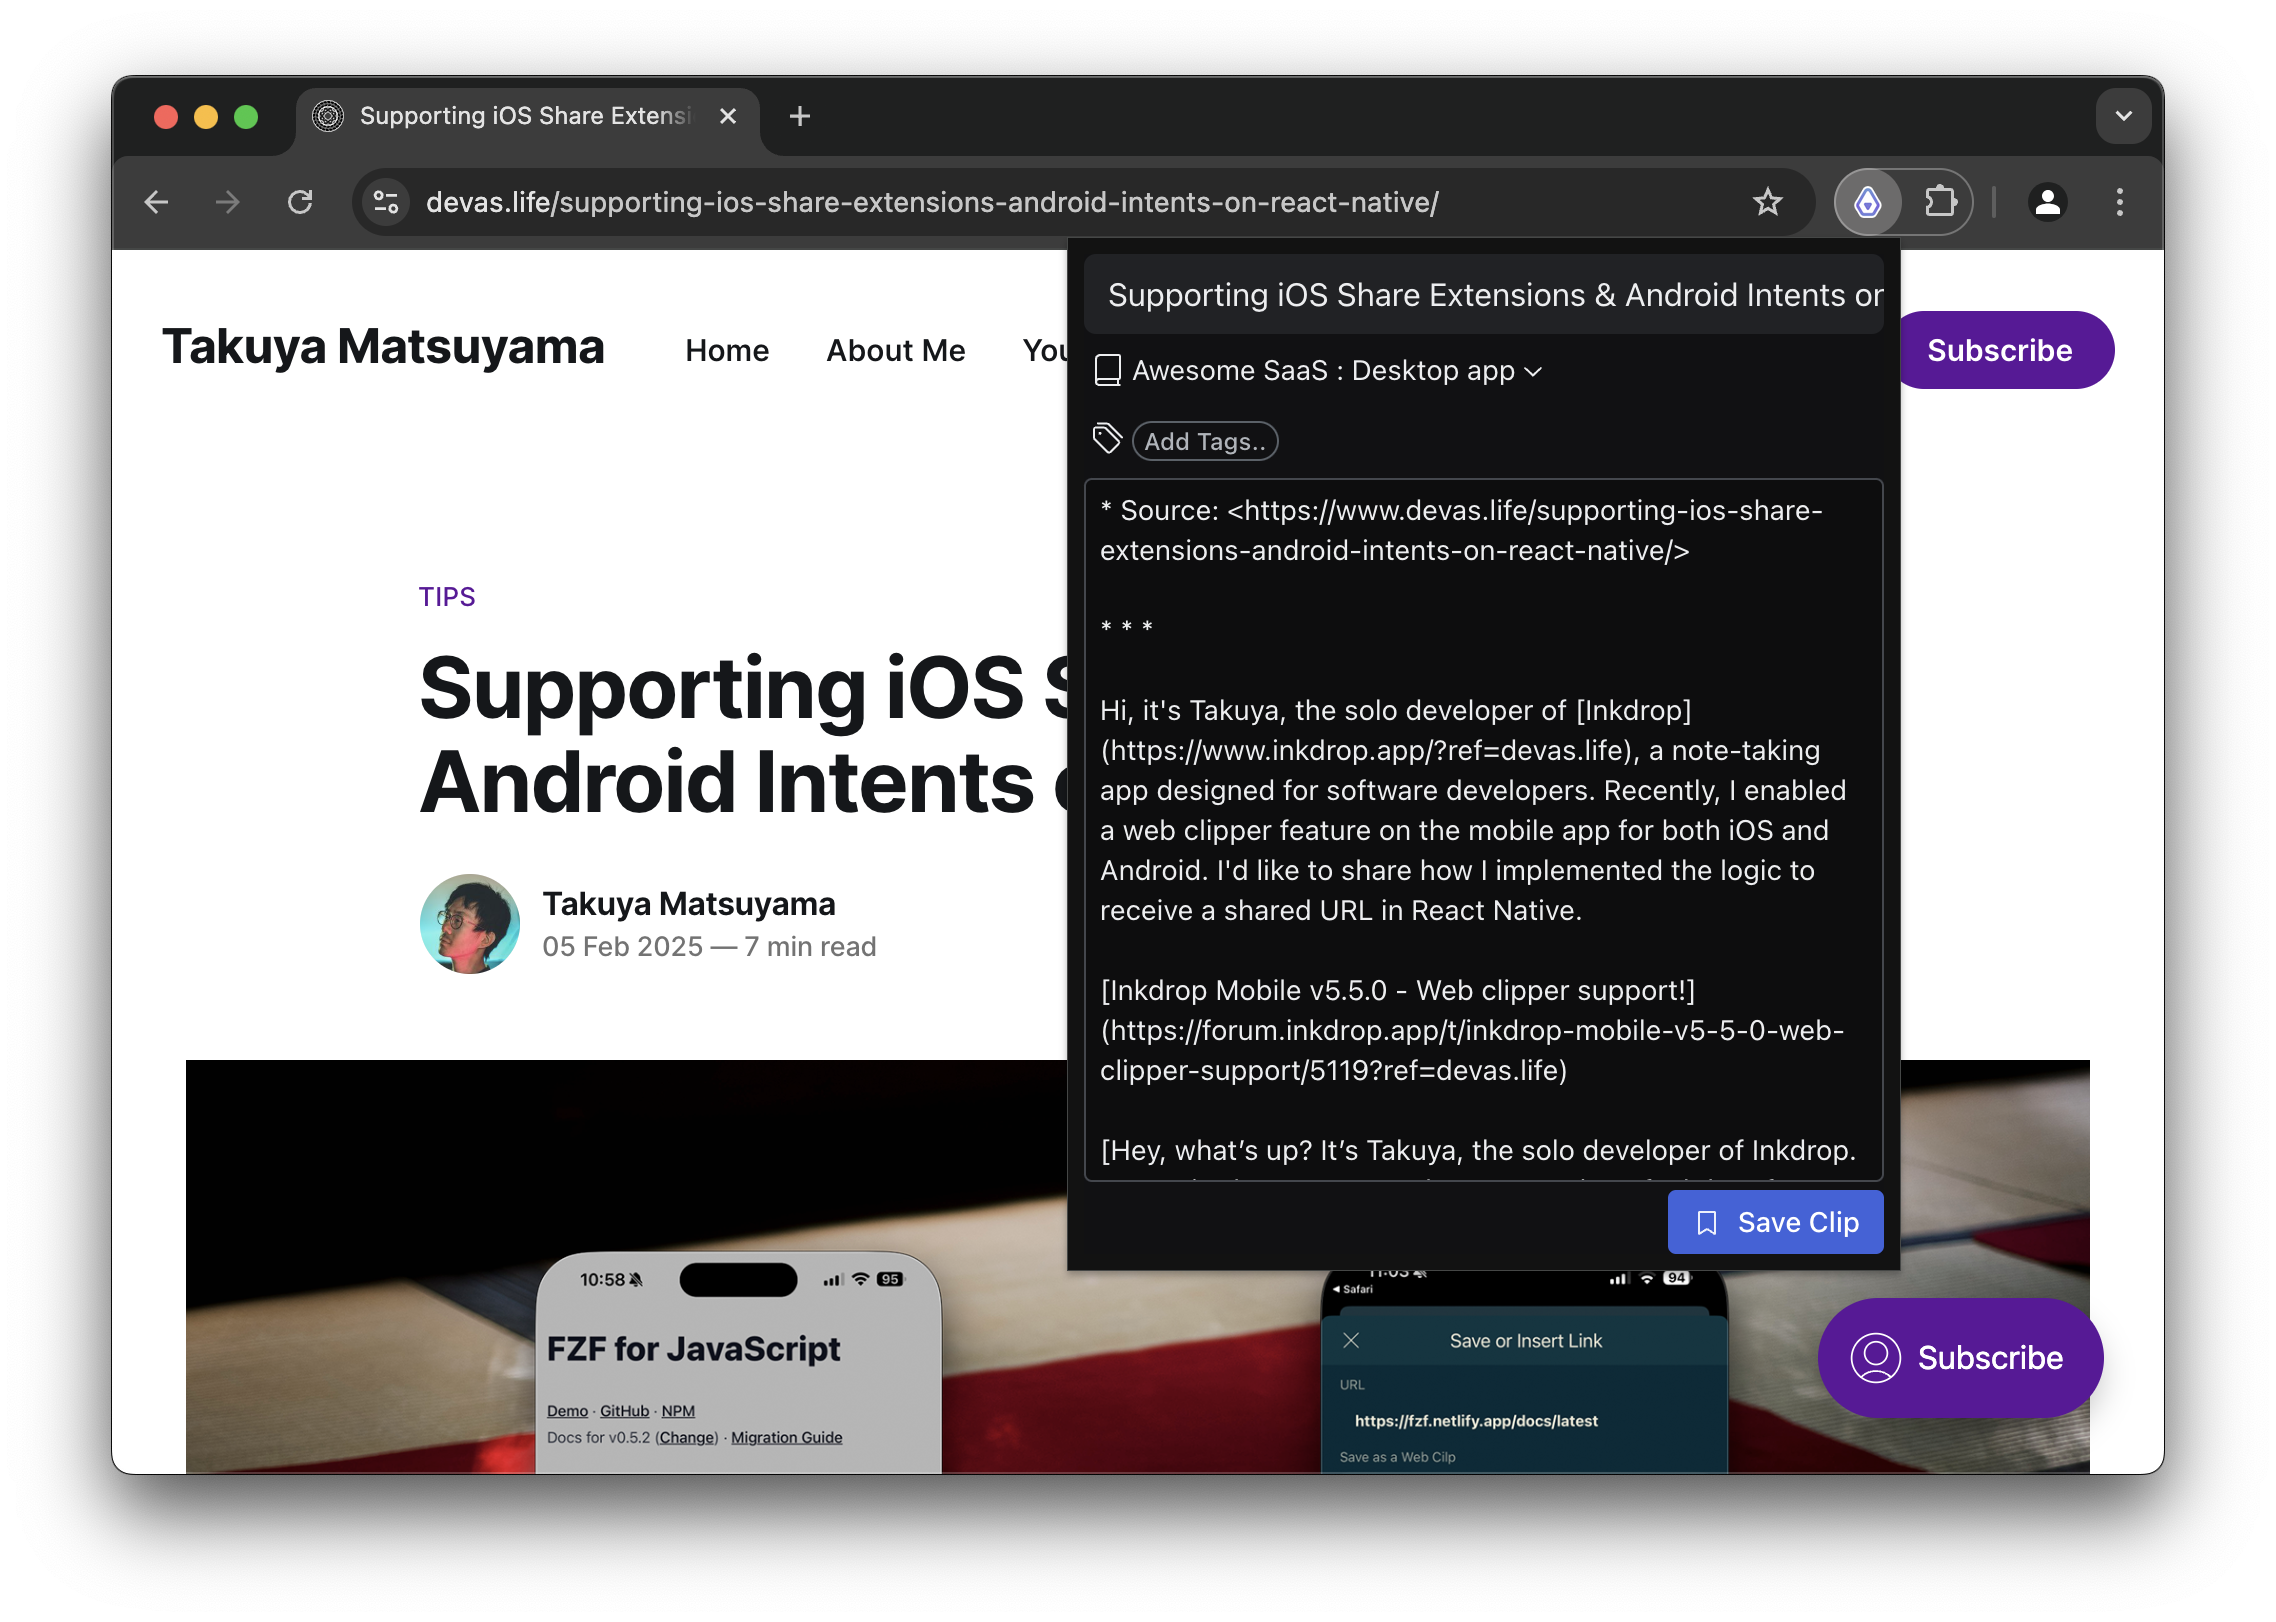
Task: Click the Inkdrop web clipper extension icon
Action: (x=1866, y=202)
